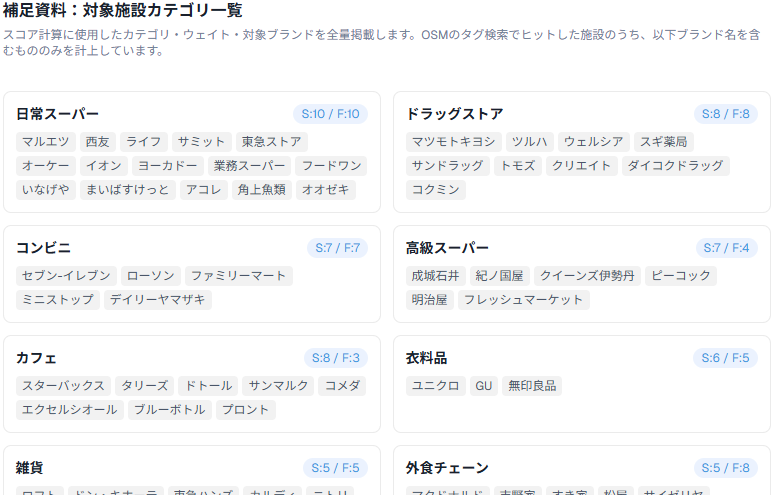Click the 無印良品 chip
Viewport: 776px width, 495px height.
click(x=532, y=386)
